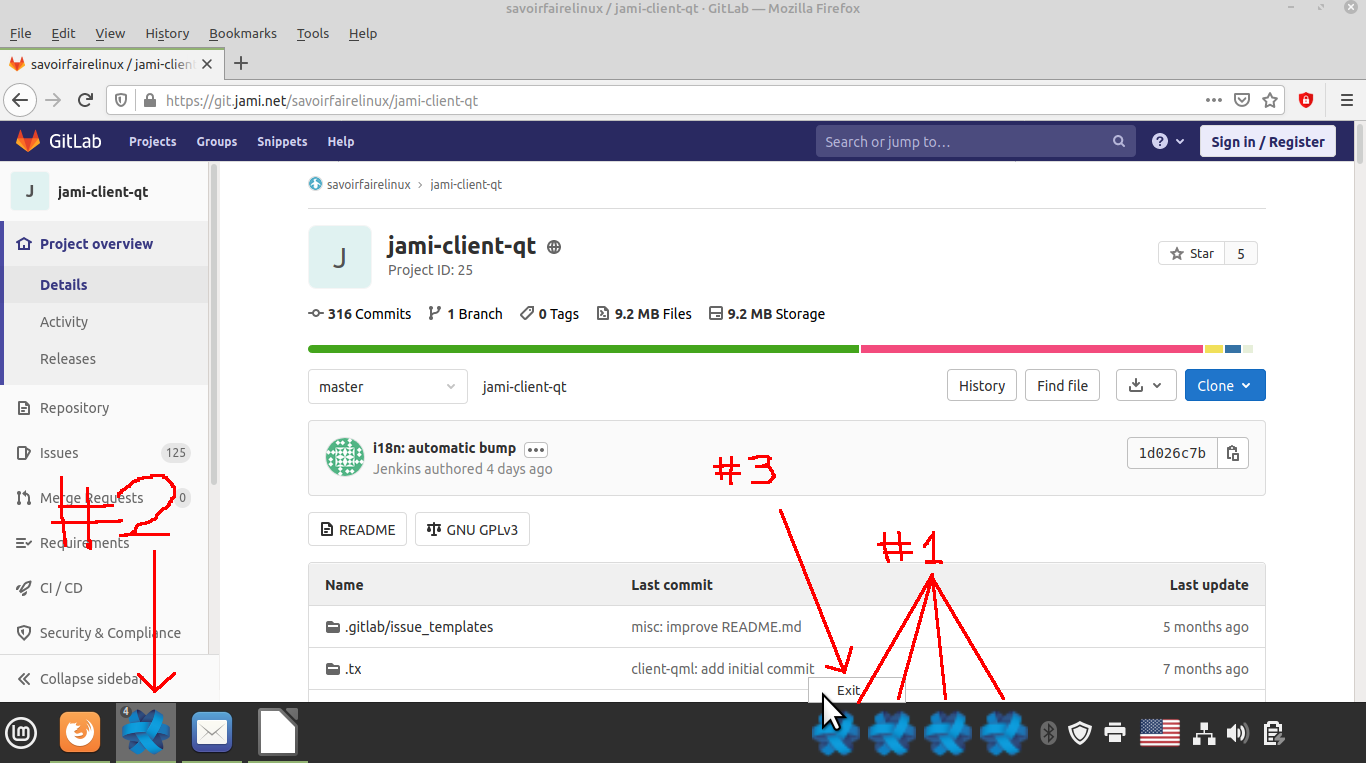This screenshot has width=1366, height=763.
Task: Click Jenkins author avatar
Action: click(345, 457)
